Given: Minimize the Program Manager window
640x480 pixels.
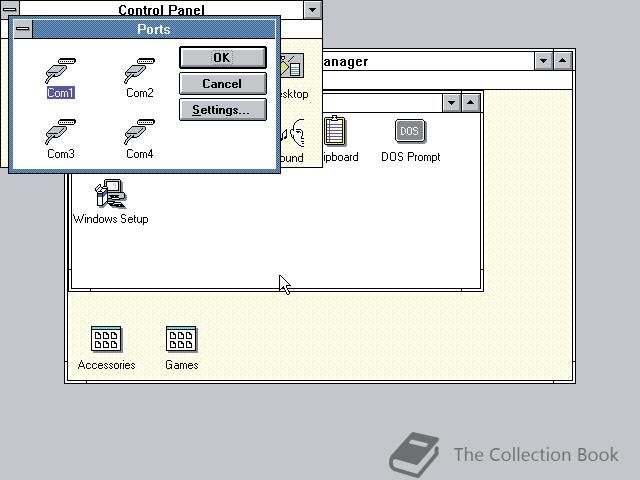Looking at the screenshot, I should coord(543,61).
